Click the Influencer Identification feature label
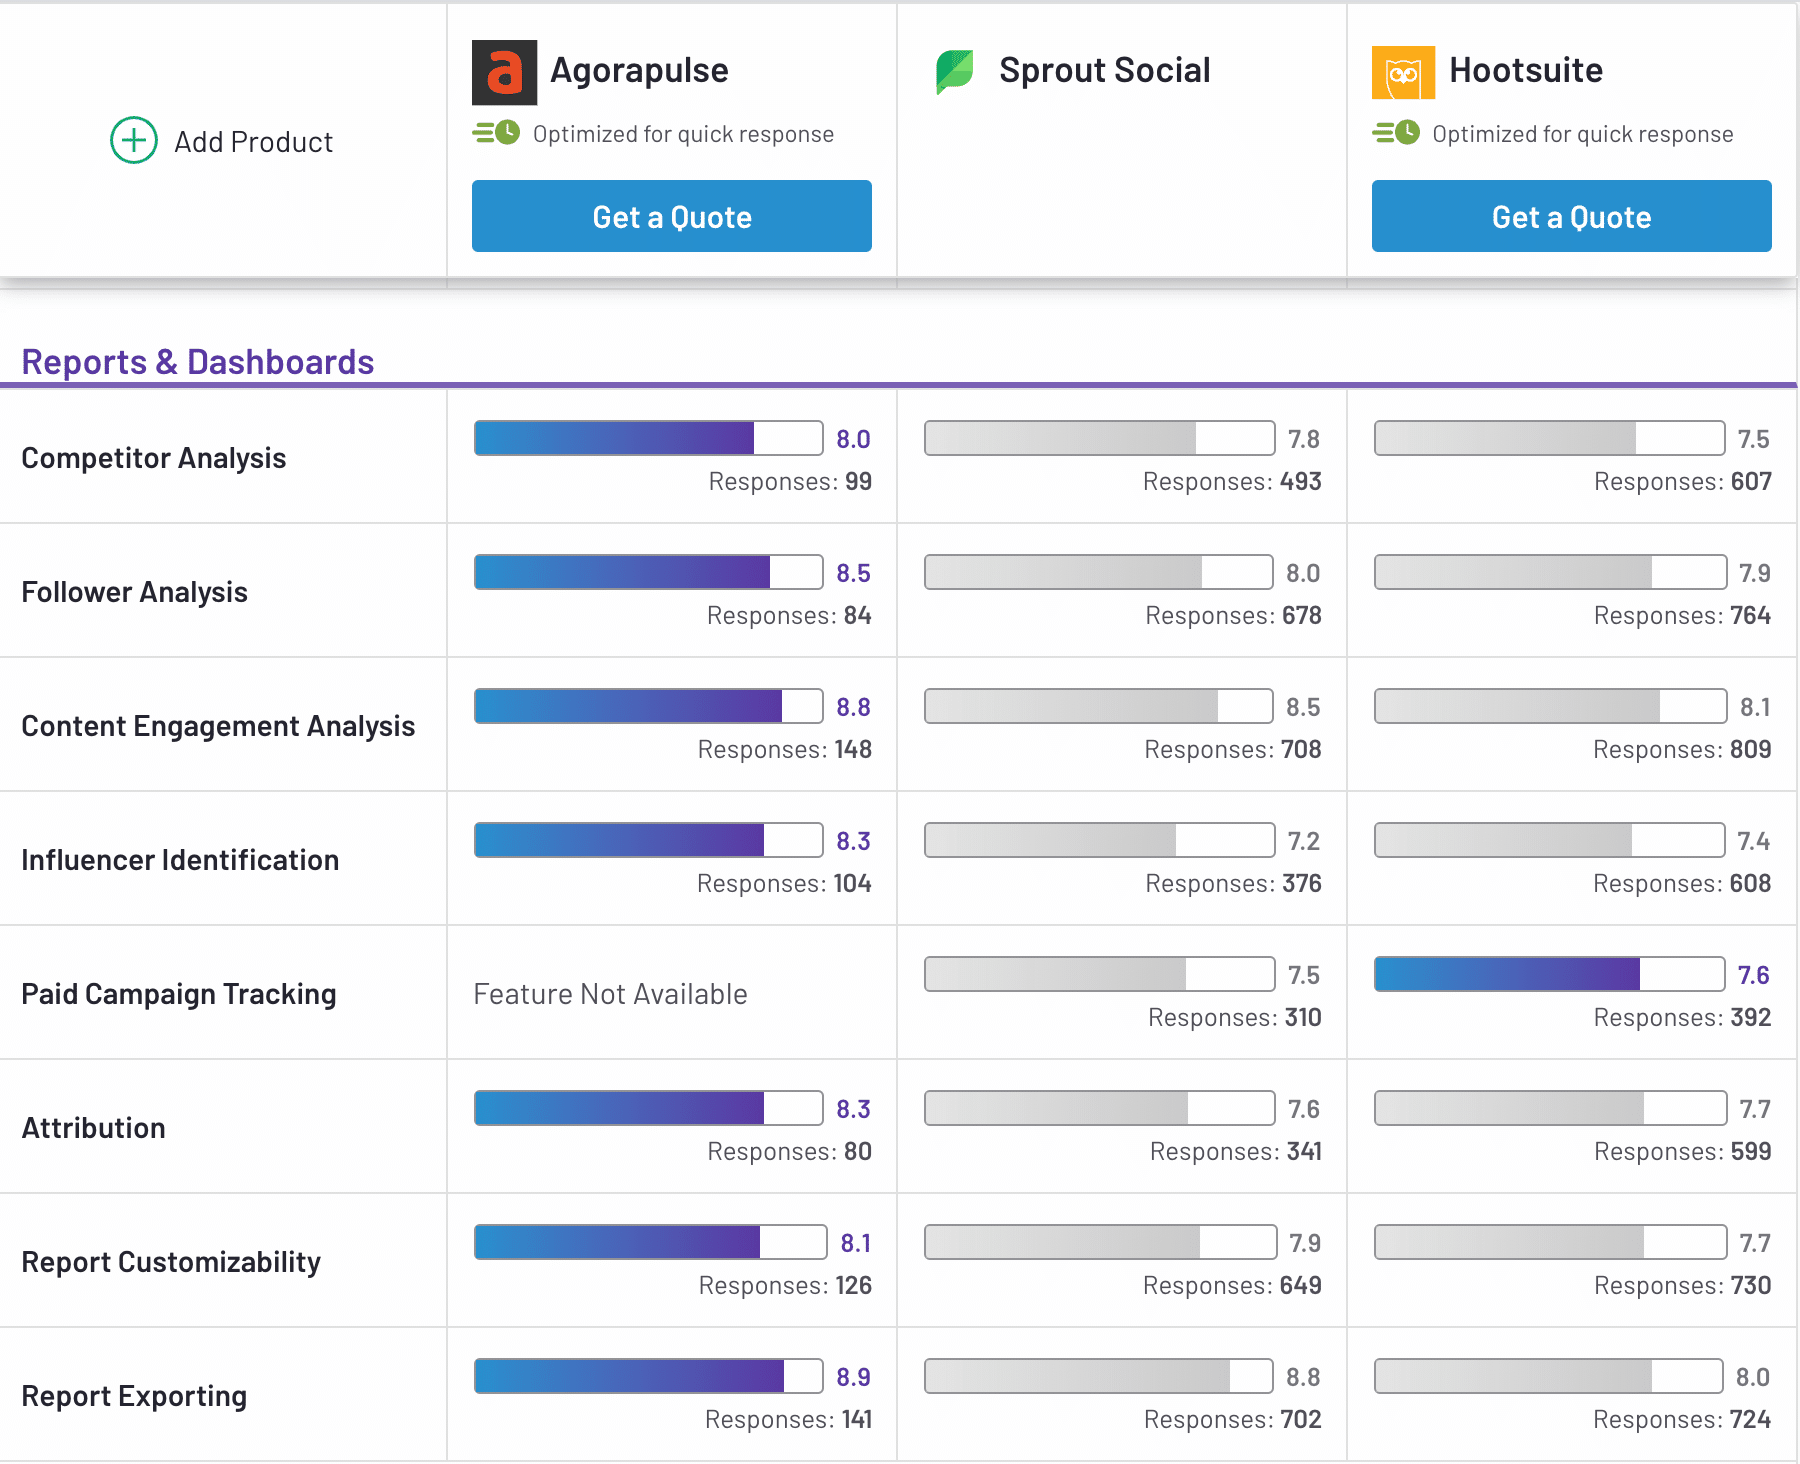 tap(180, 860)
